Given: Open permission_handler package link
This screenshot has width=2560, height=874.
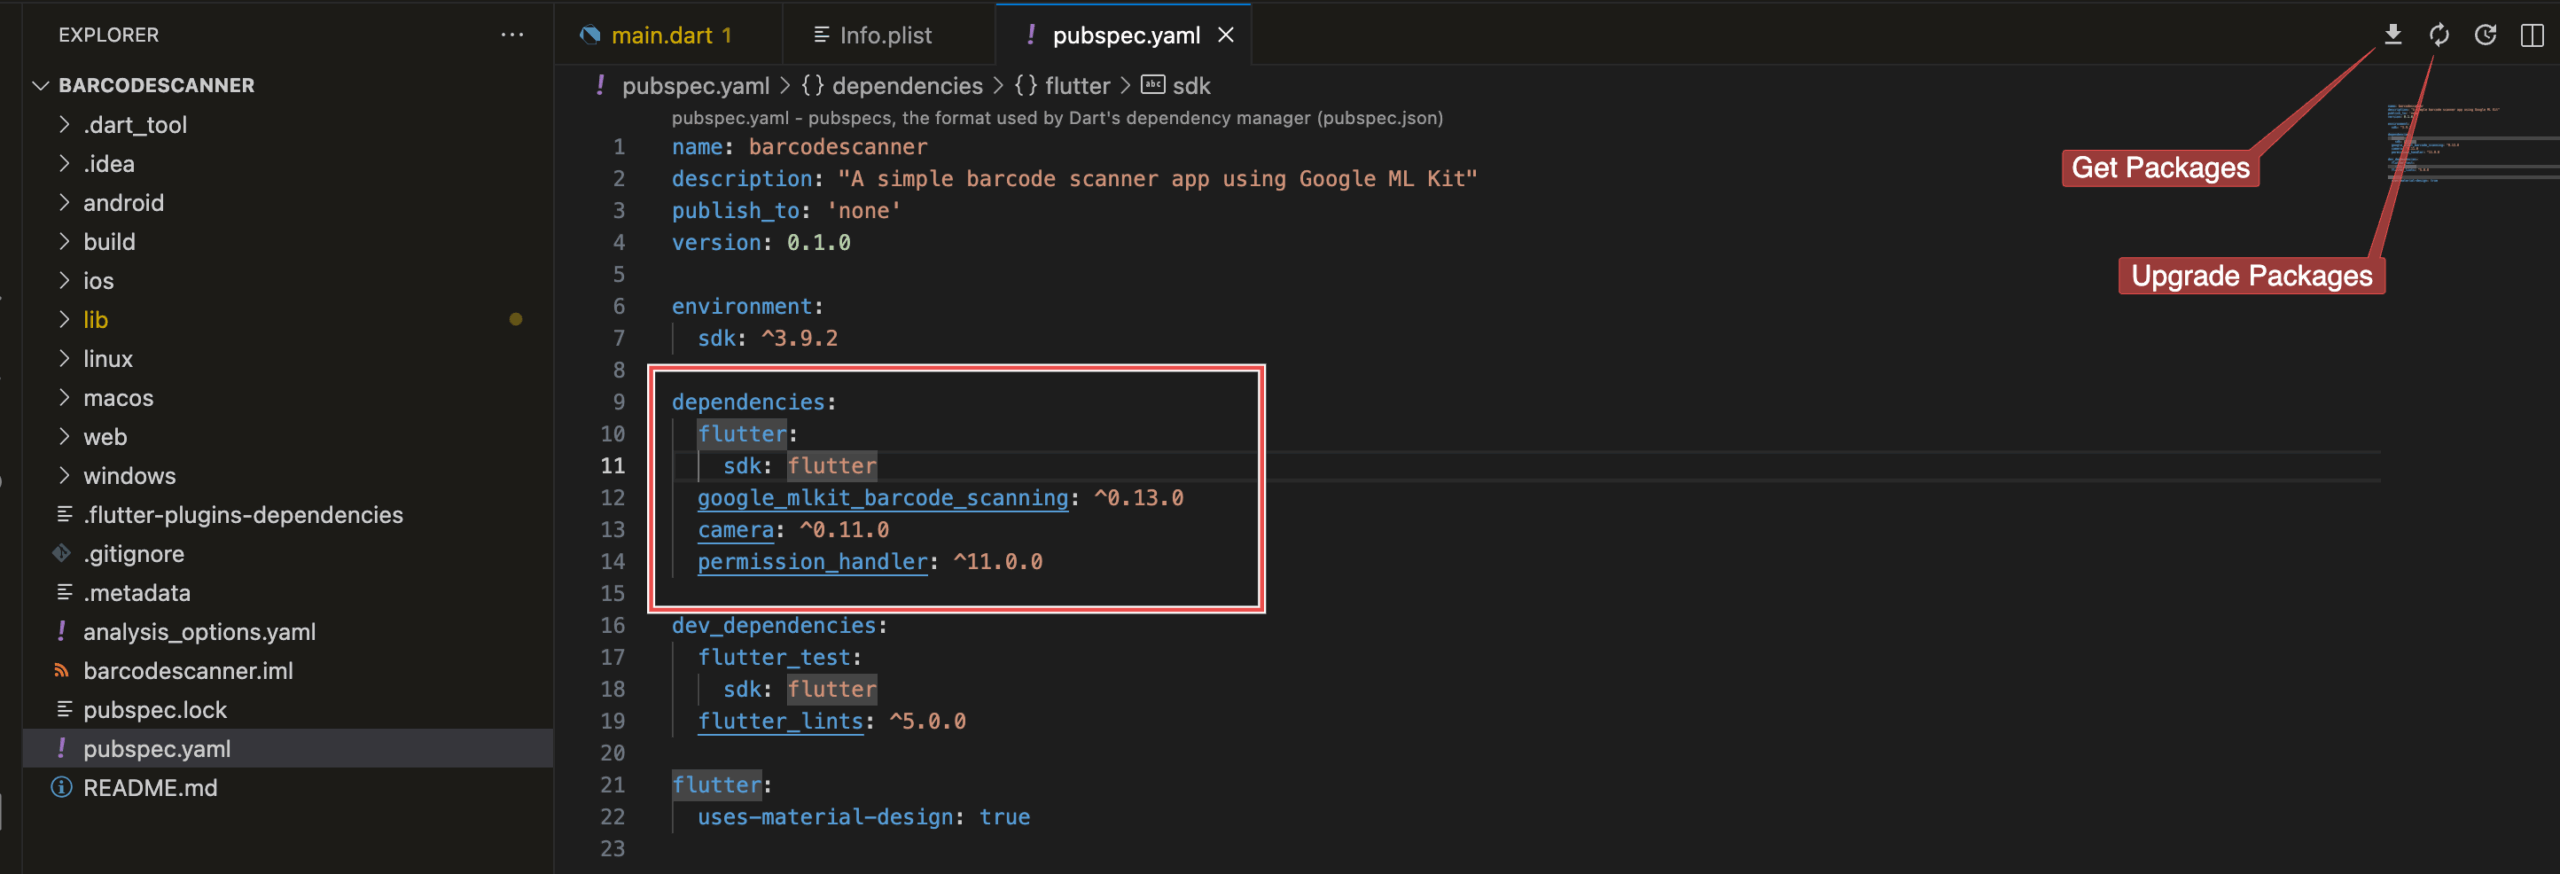Looking at the screenshot, I should (813, 561).
